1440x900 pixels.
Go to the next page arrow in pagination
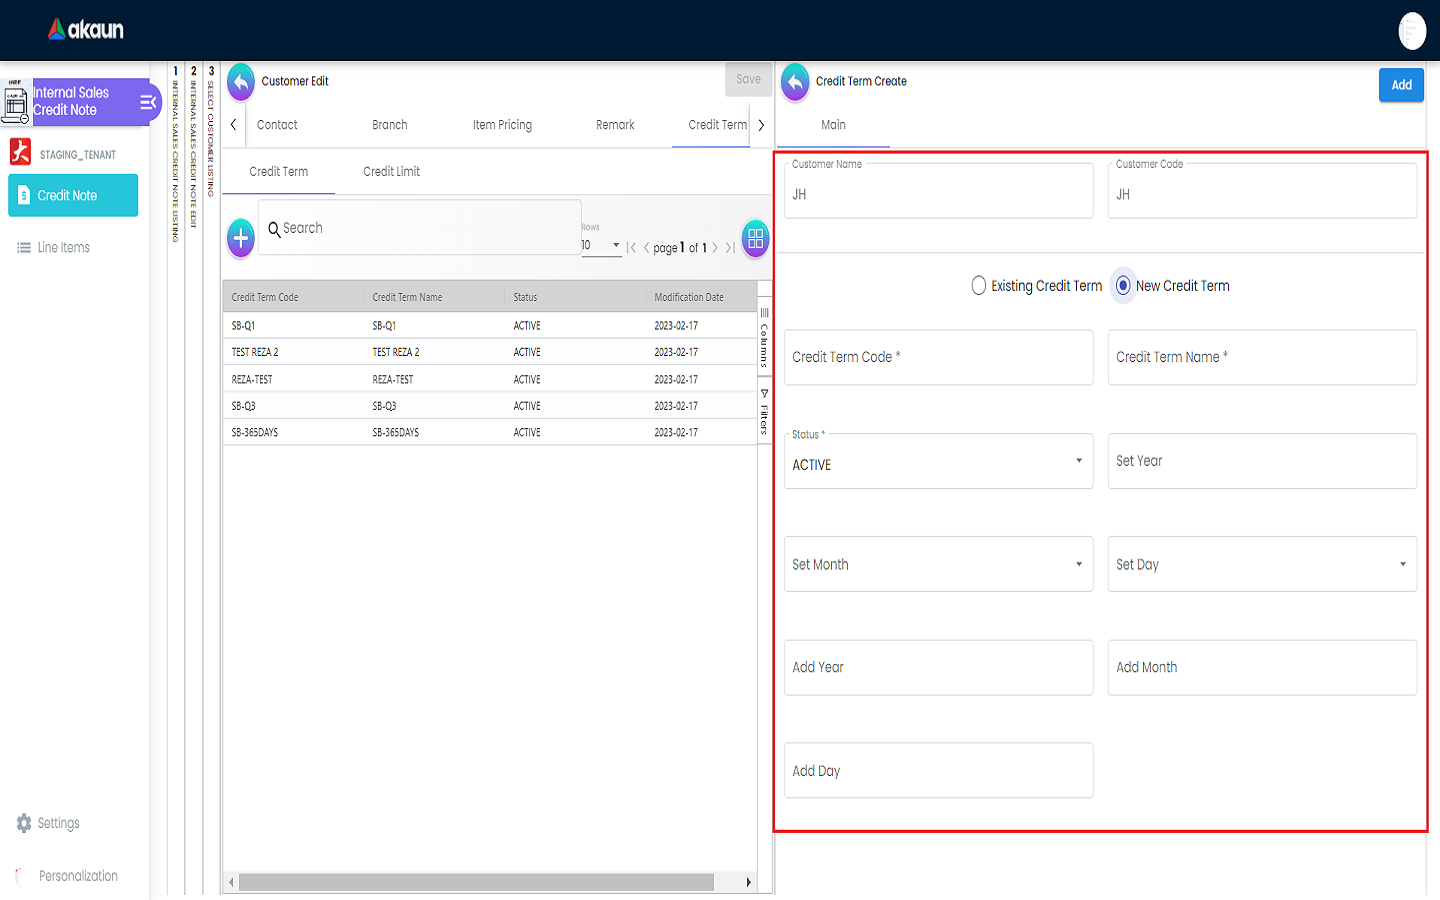click(715, 248)
